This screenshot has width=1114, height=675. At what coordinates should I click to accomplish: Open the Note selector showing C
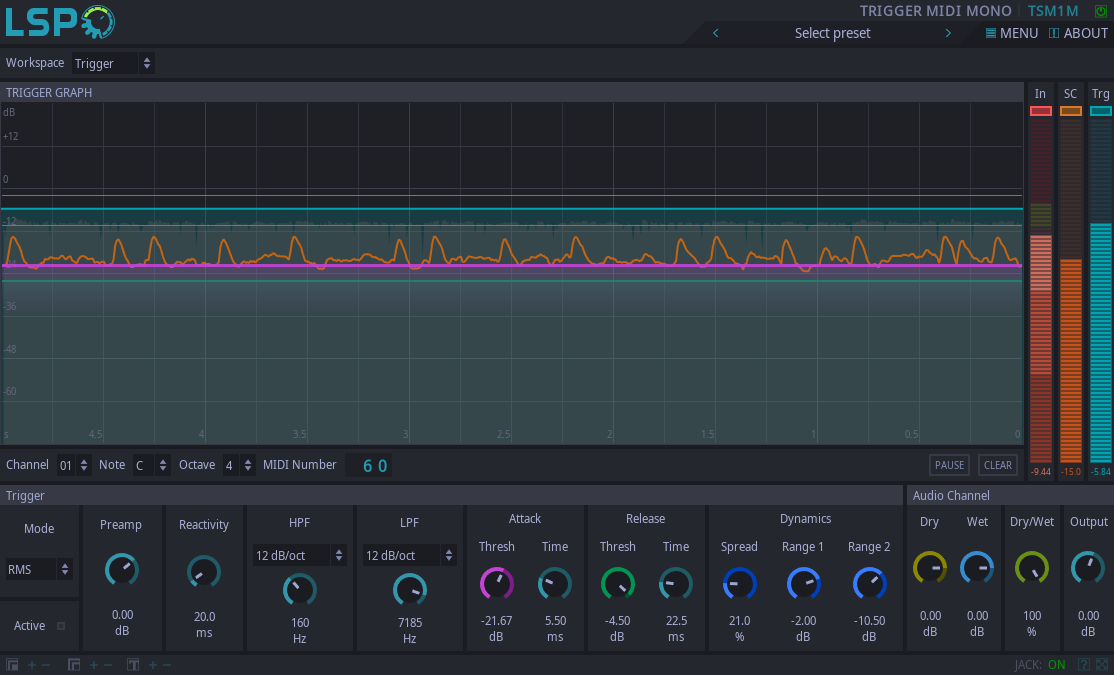pyautogui.click(x=143, y=464)
